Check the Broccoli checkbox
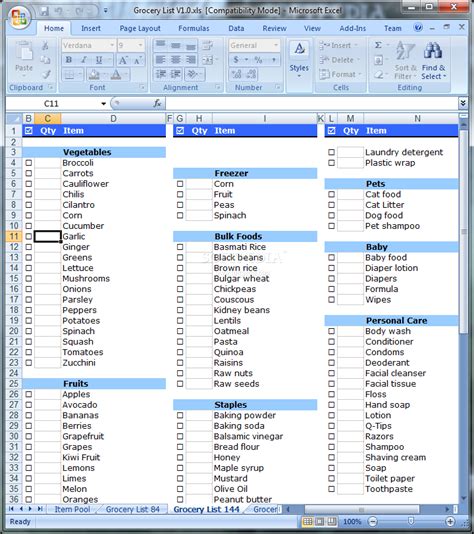Screen dimensions: 474x534 tap(29, 163)
